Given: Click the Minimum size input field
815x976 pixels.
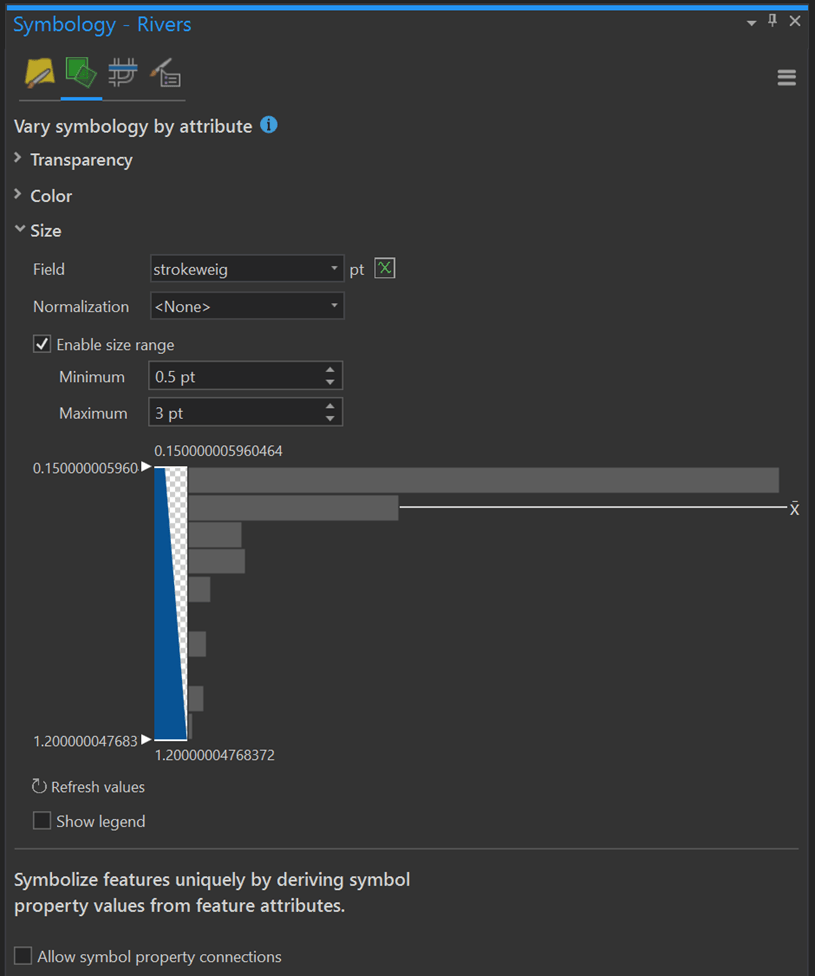Looking at the screenshot, I should click(x=235, y=377).
